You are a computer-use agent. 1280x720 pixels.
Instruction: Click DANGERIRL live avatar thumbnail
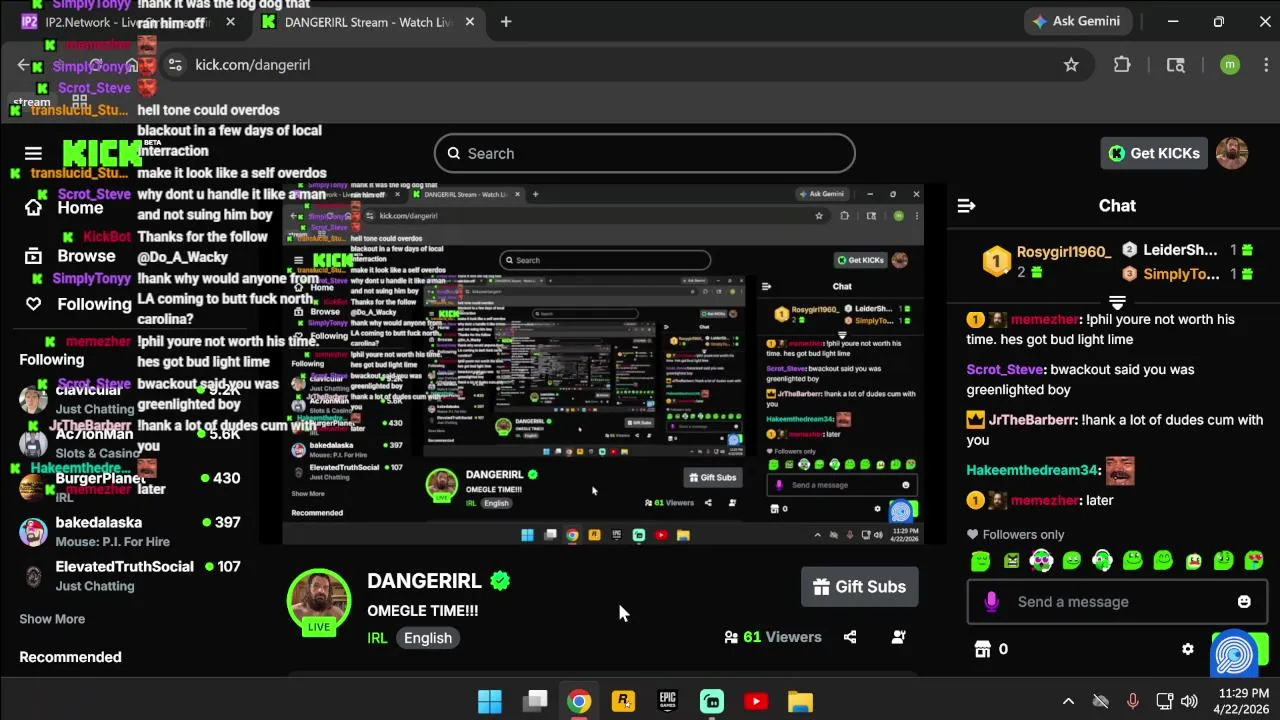click(319, 603)
